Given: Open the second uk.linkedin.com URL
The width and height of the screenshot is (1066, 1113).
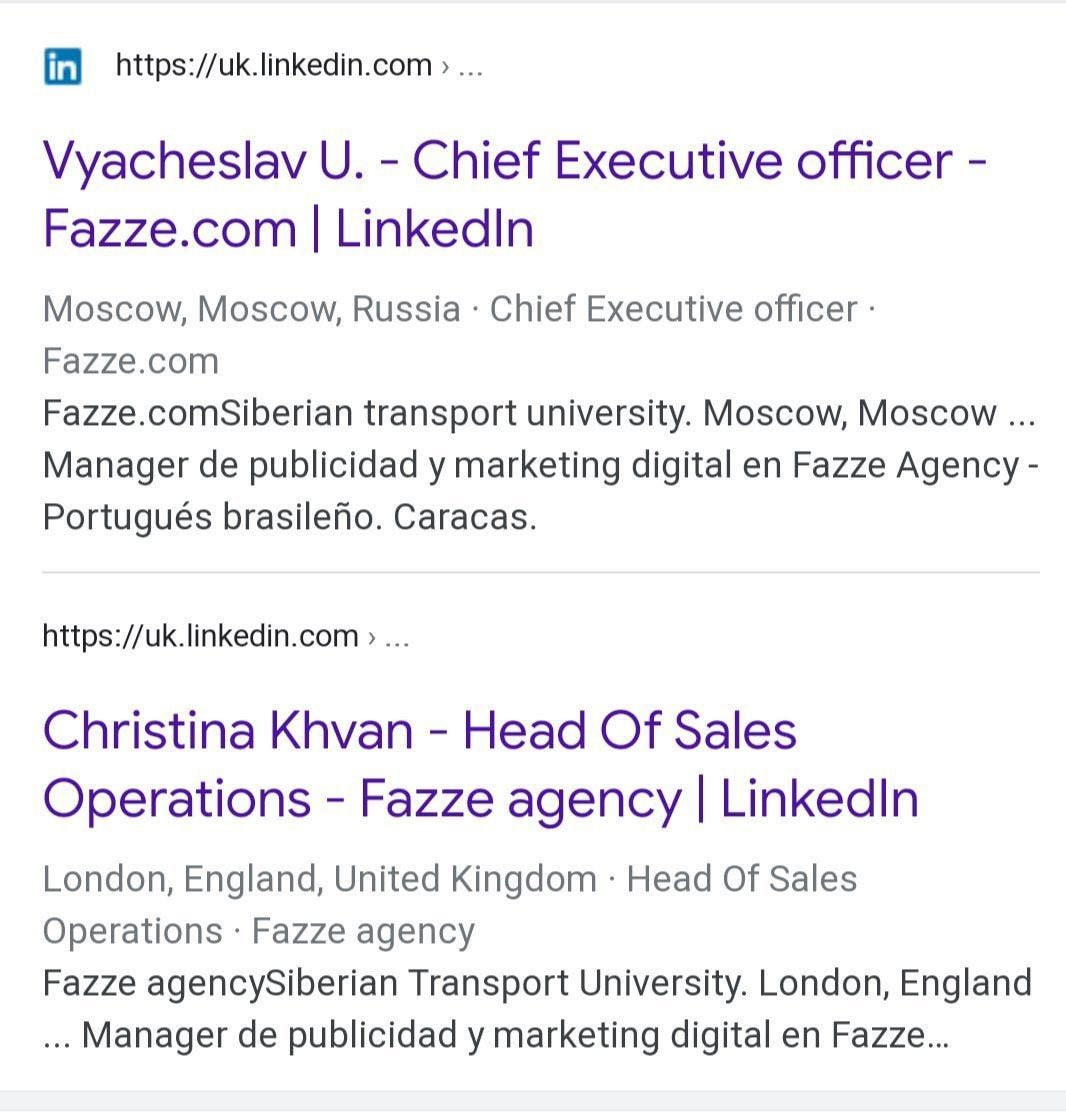Looking at the screenshot, I should [200, 636].
